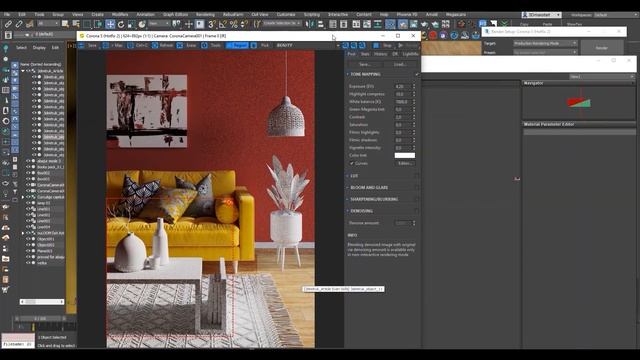Expand the Bloom and Glare section

tap(348, 187)
